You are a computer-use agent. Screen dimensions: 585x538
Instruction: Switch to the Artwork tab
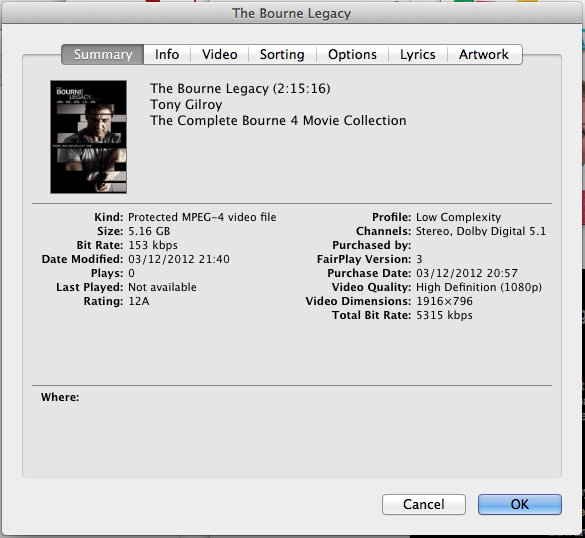[x=484, y=54]
